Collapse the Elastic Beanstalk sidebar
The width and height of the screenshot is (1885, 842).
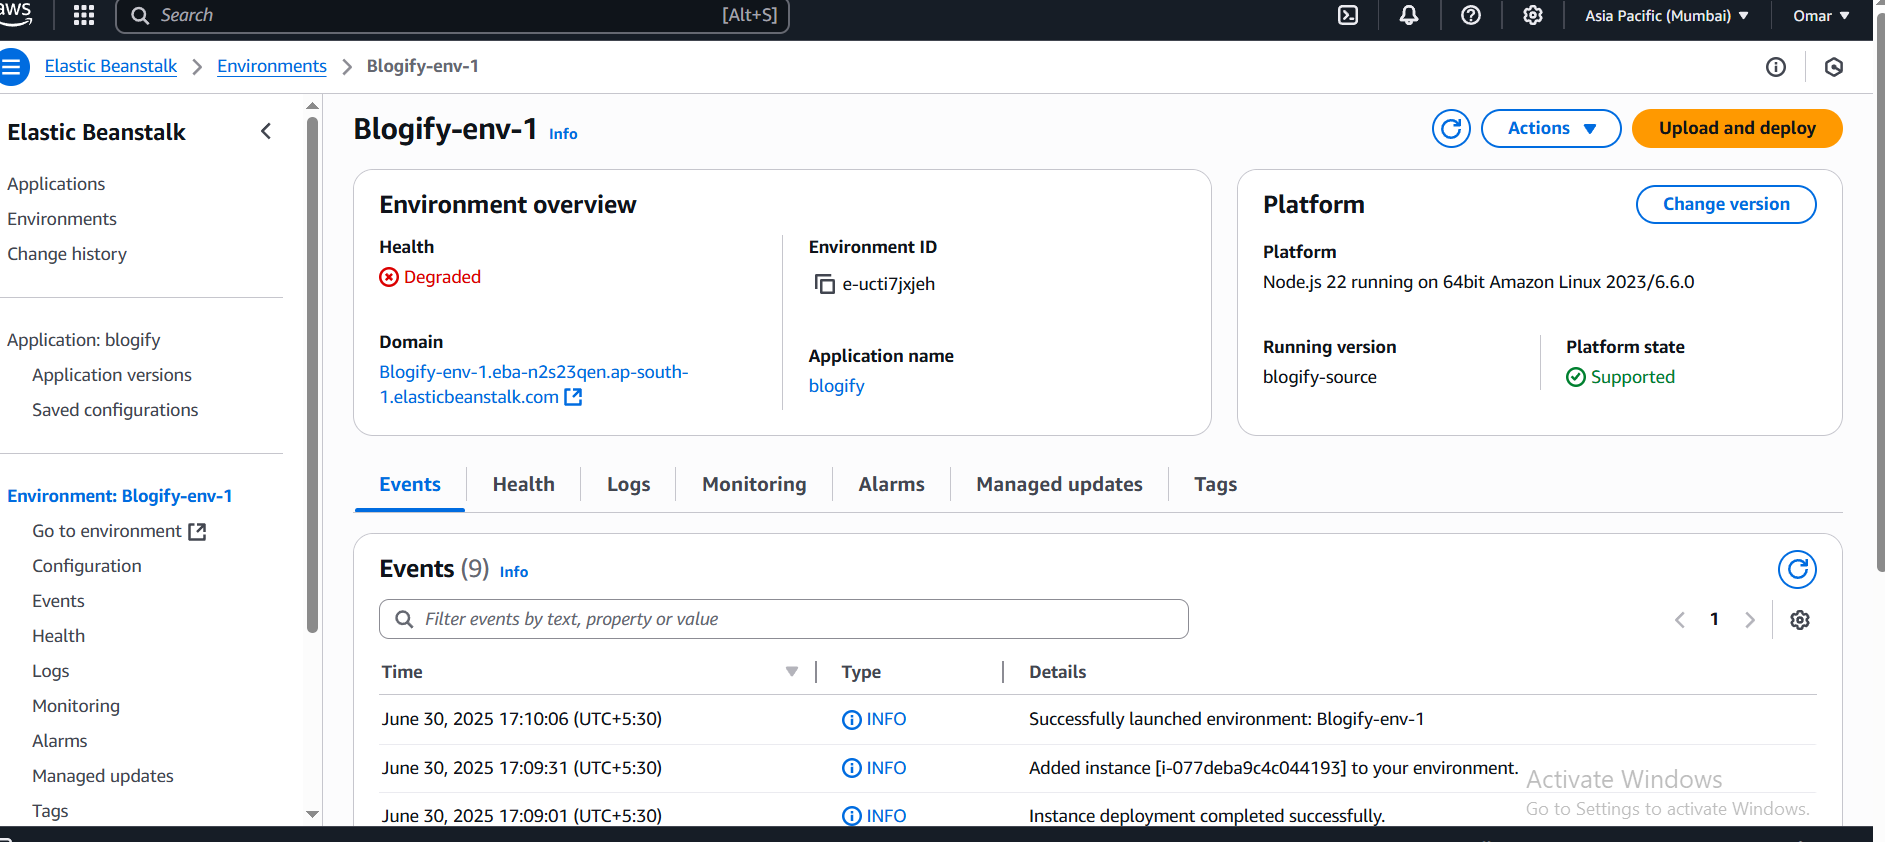point(266,131)
